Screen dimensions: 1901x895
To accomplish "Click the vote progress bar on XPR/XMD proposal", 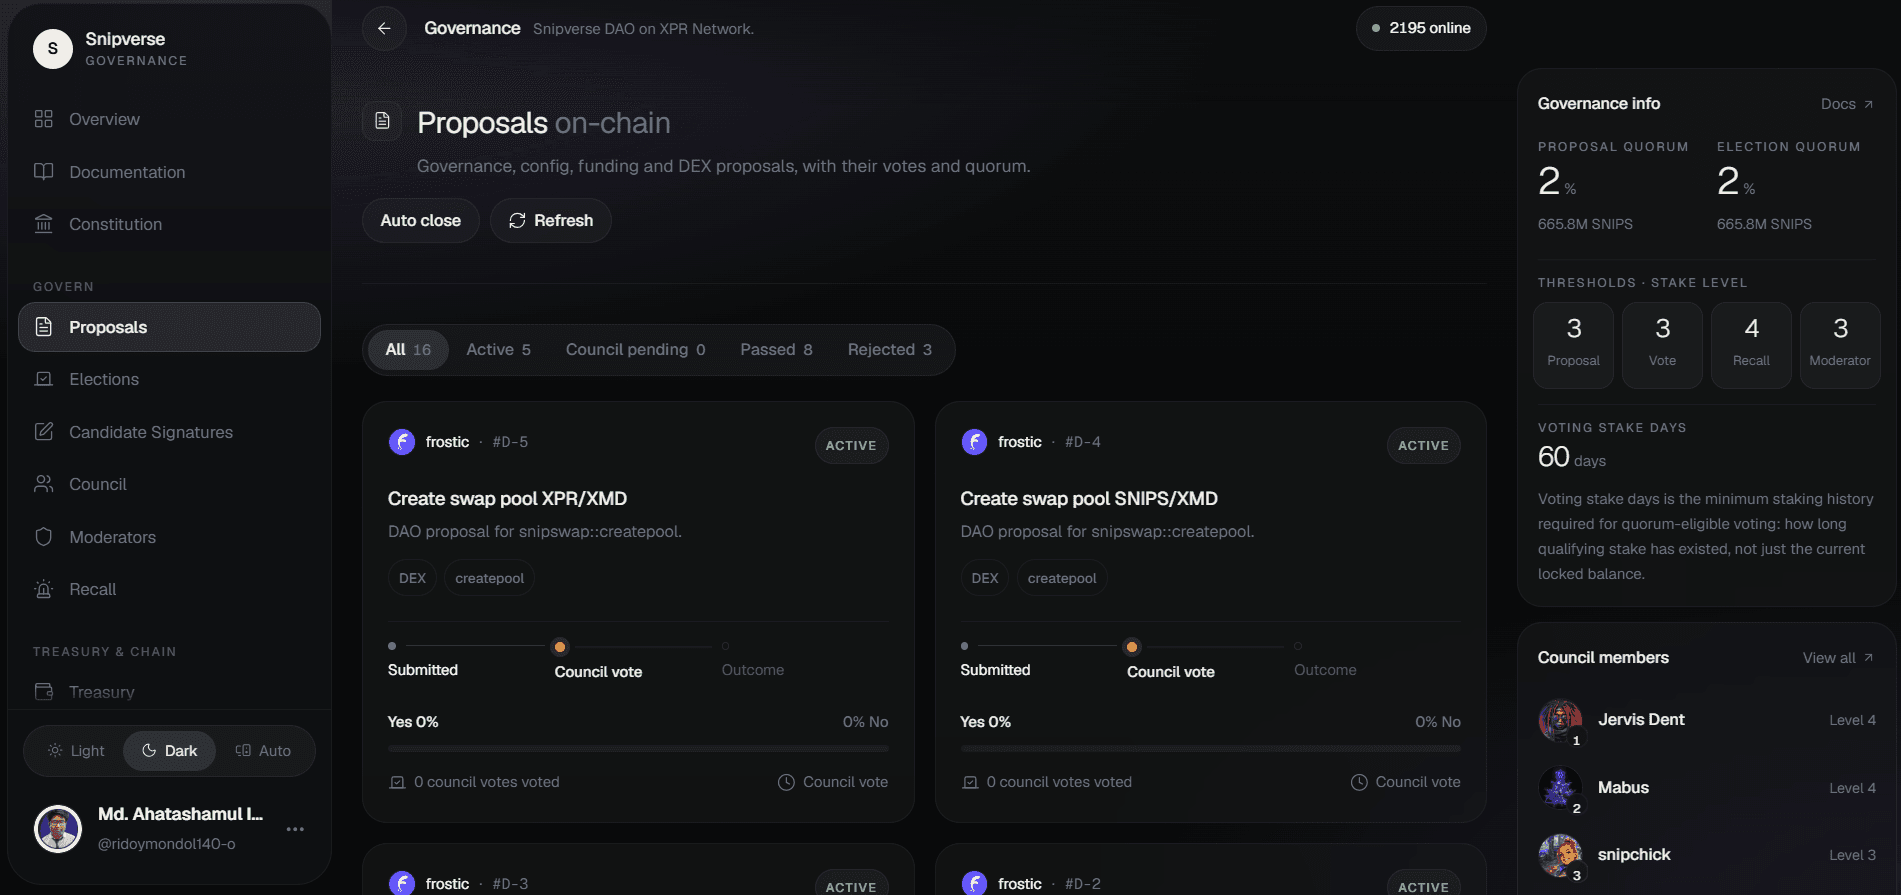I will coord(638,748).
